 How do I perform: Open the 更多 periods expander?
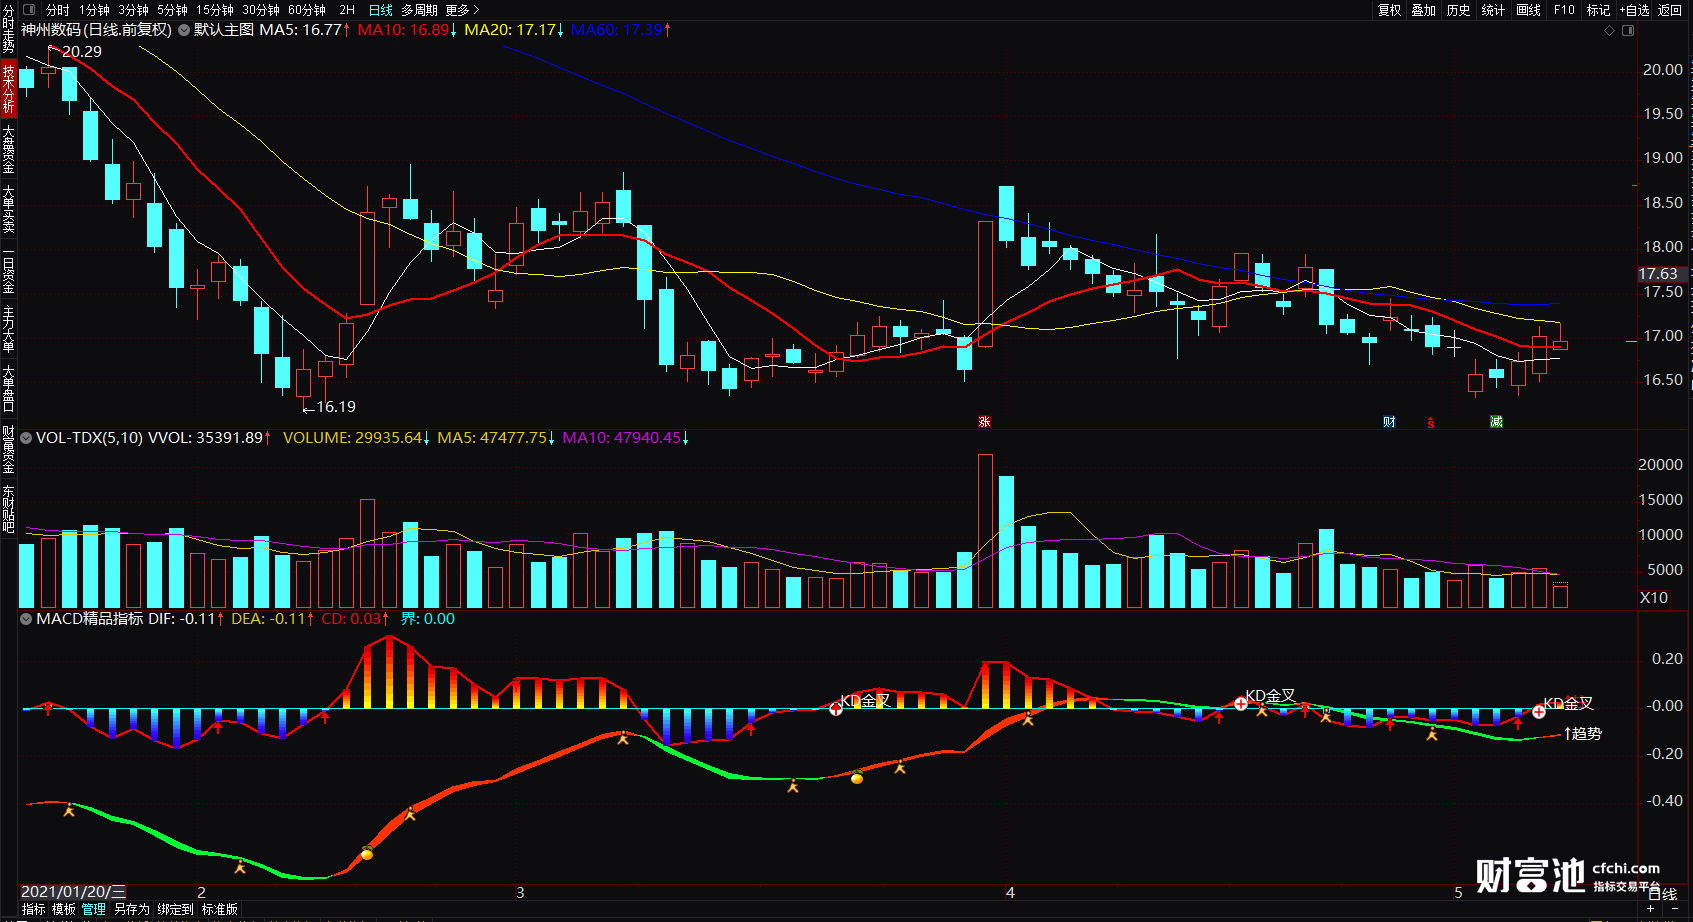(462, 10)
